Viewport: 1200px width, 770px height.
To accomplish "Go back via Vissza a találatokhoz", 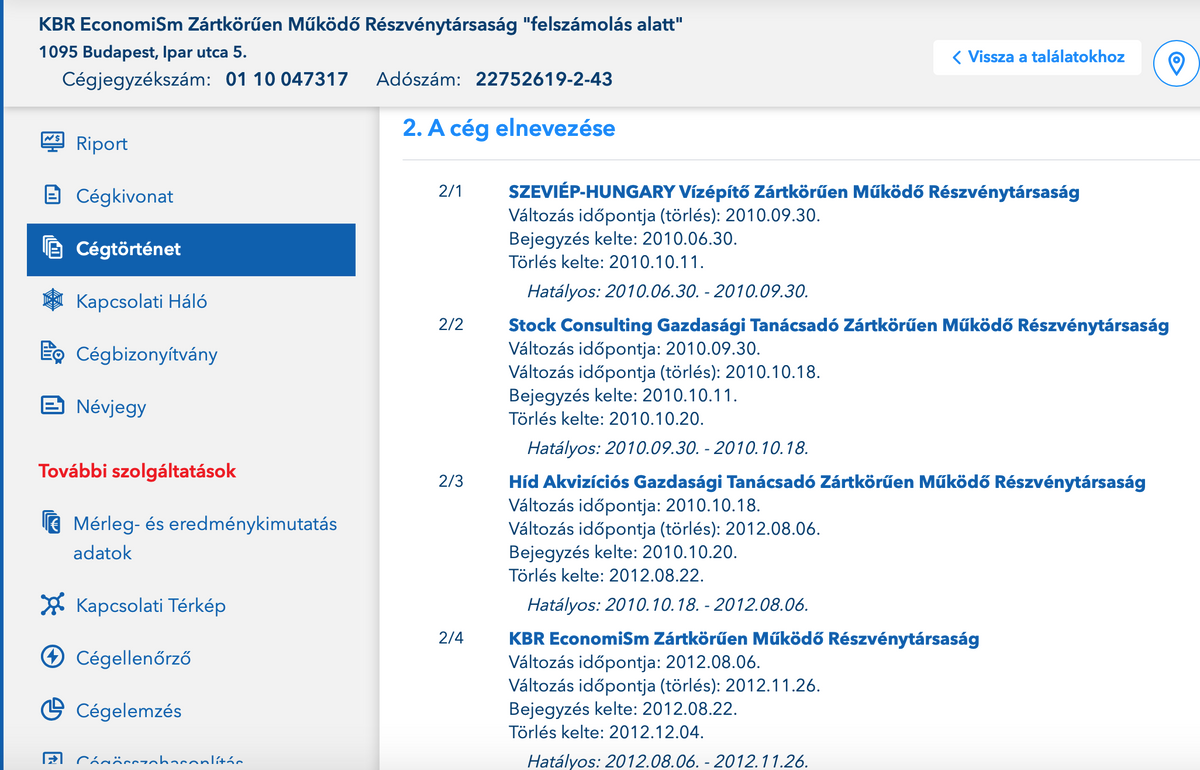I will click(x=1037, y=57).
